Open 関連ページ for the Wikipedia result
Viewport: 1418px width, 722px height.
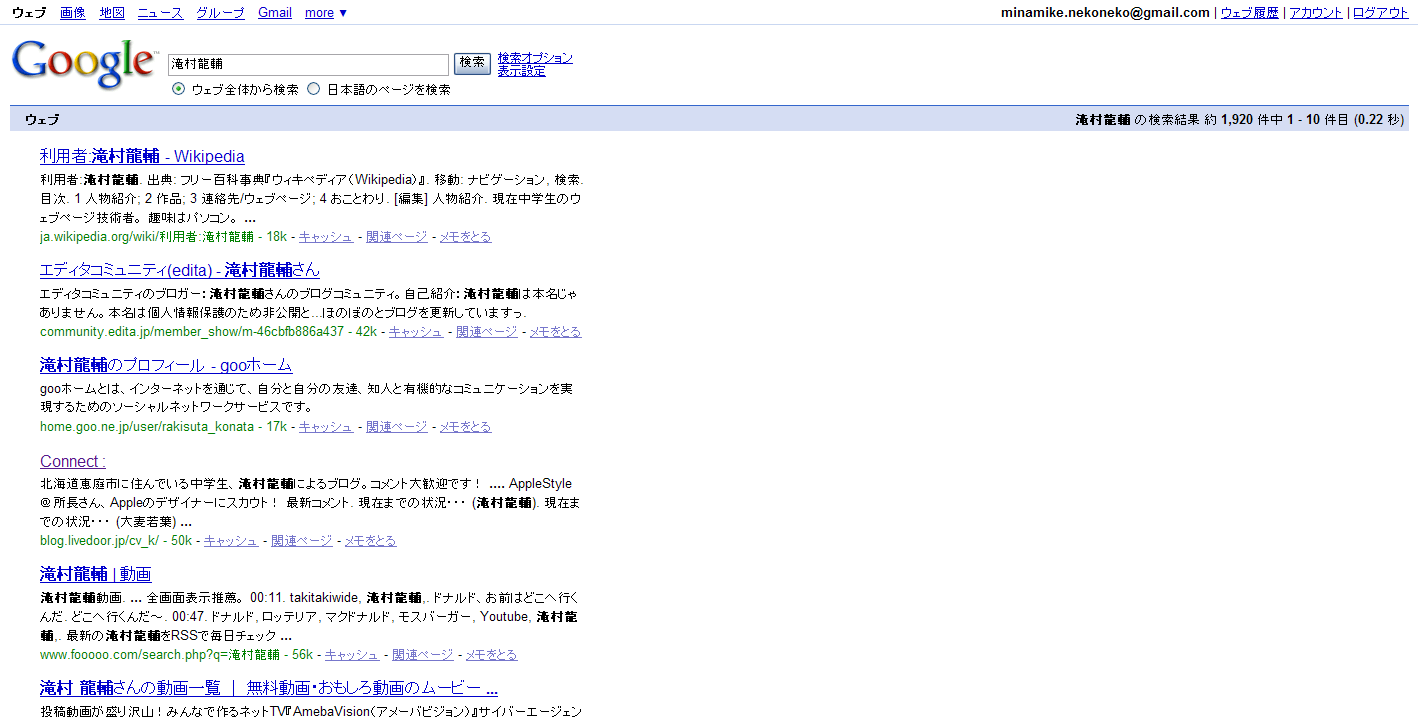pos(396,237)
